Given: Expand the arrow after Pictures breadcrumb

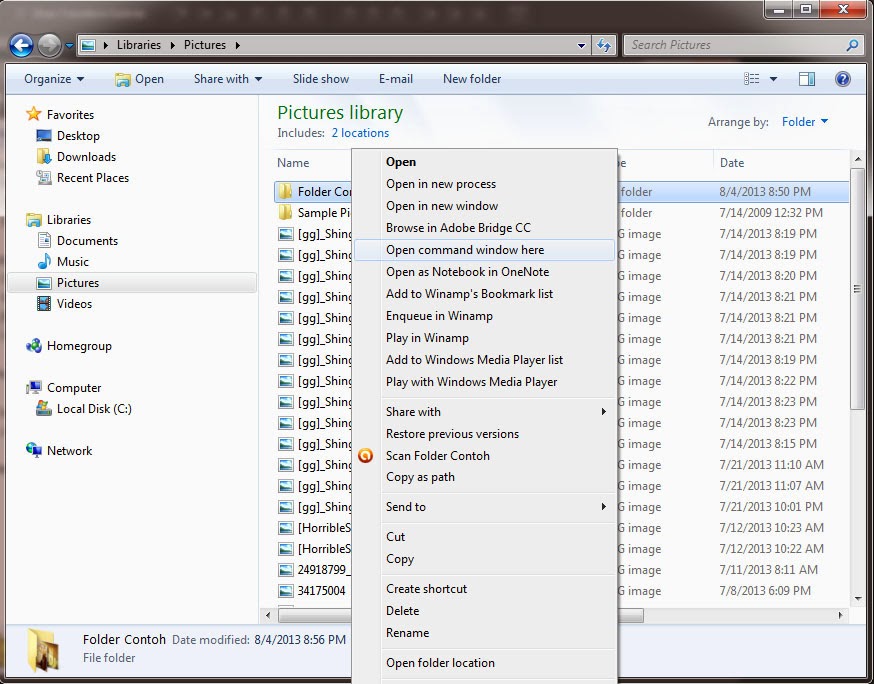Looking at the screenshot, I should 237,45.
